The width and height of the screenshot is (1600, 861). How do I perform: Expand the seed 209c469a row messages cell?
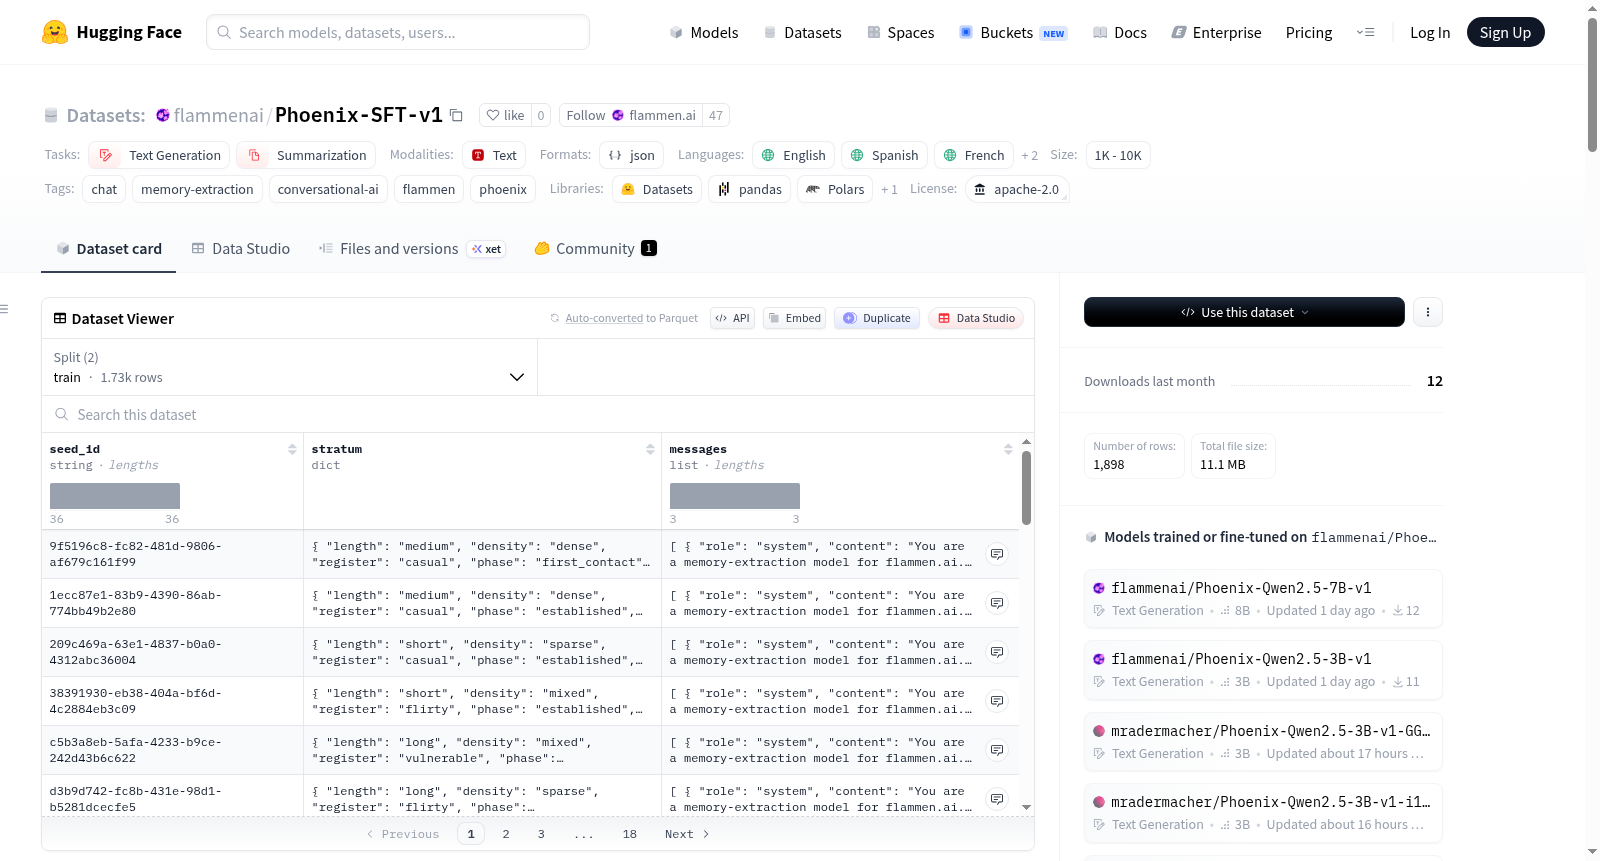997,652
